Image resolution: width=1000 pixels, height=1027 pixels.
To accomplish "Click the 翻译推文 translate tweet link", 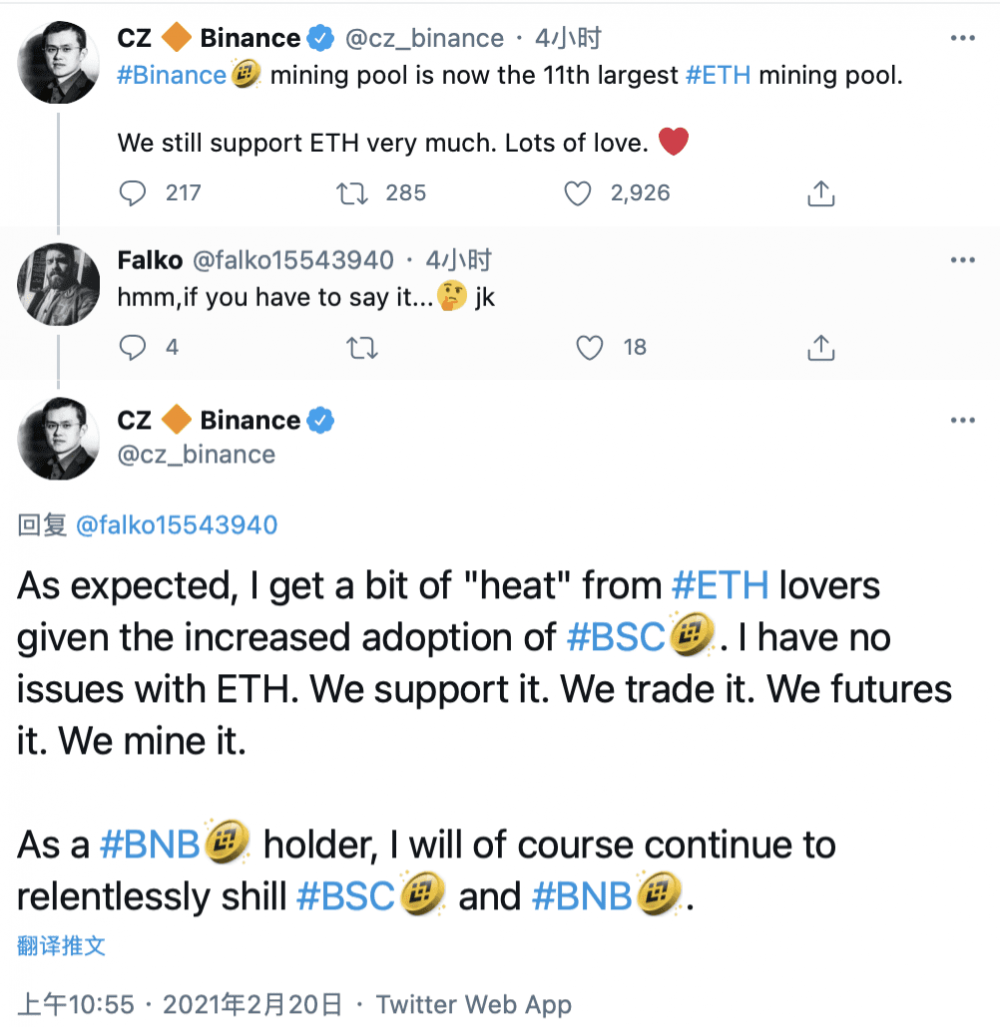I will coord(61,946).
